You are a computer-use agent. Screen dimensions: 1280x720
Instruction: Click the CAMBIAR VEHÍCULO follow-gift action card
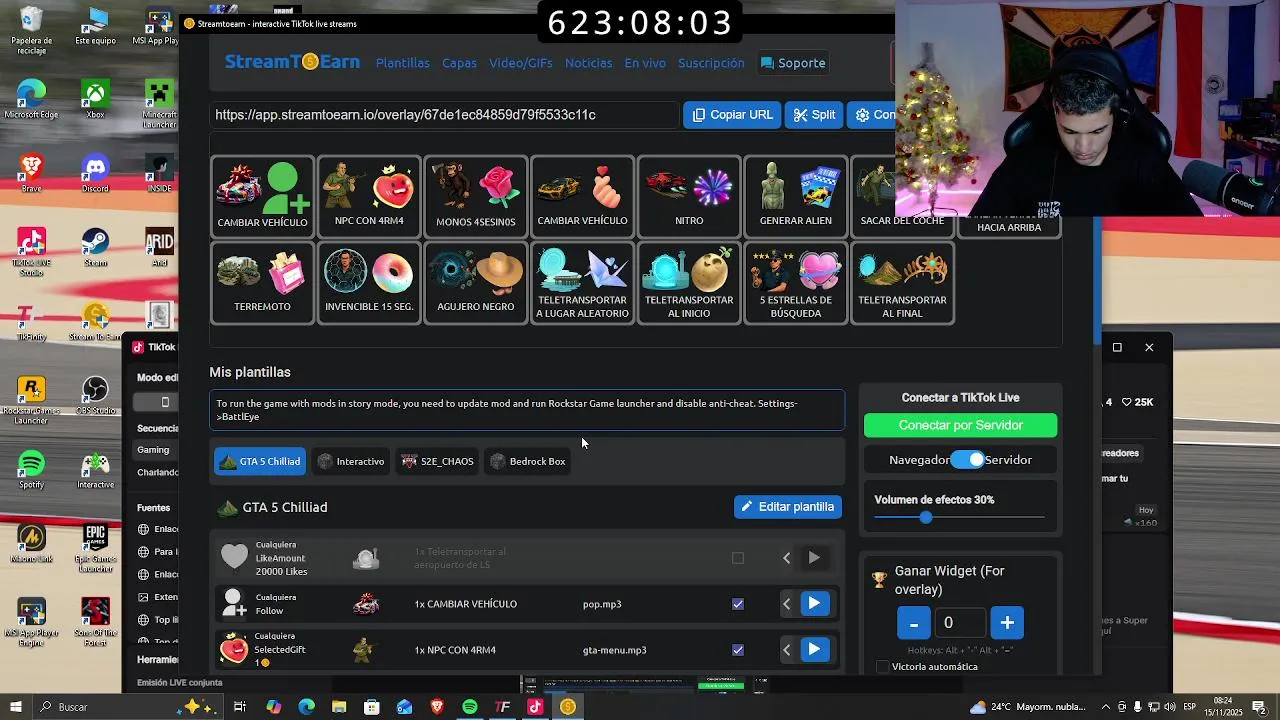[x=263, y=196]
